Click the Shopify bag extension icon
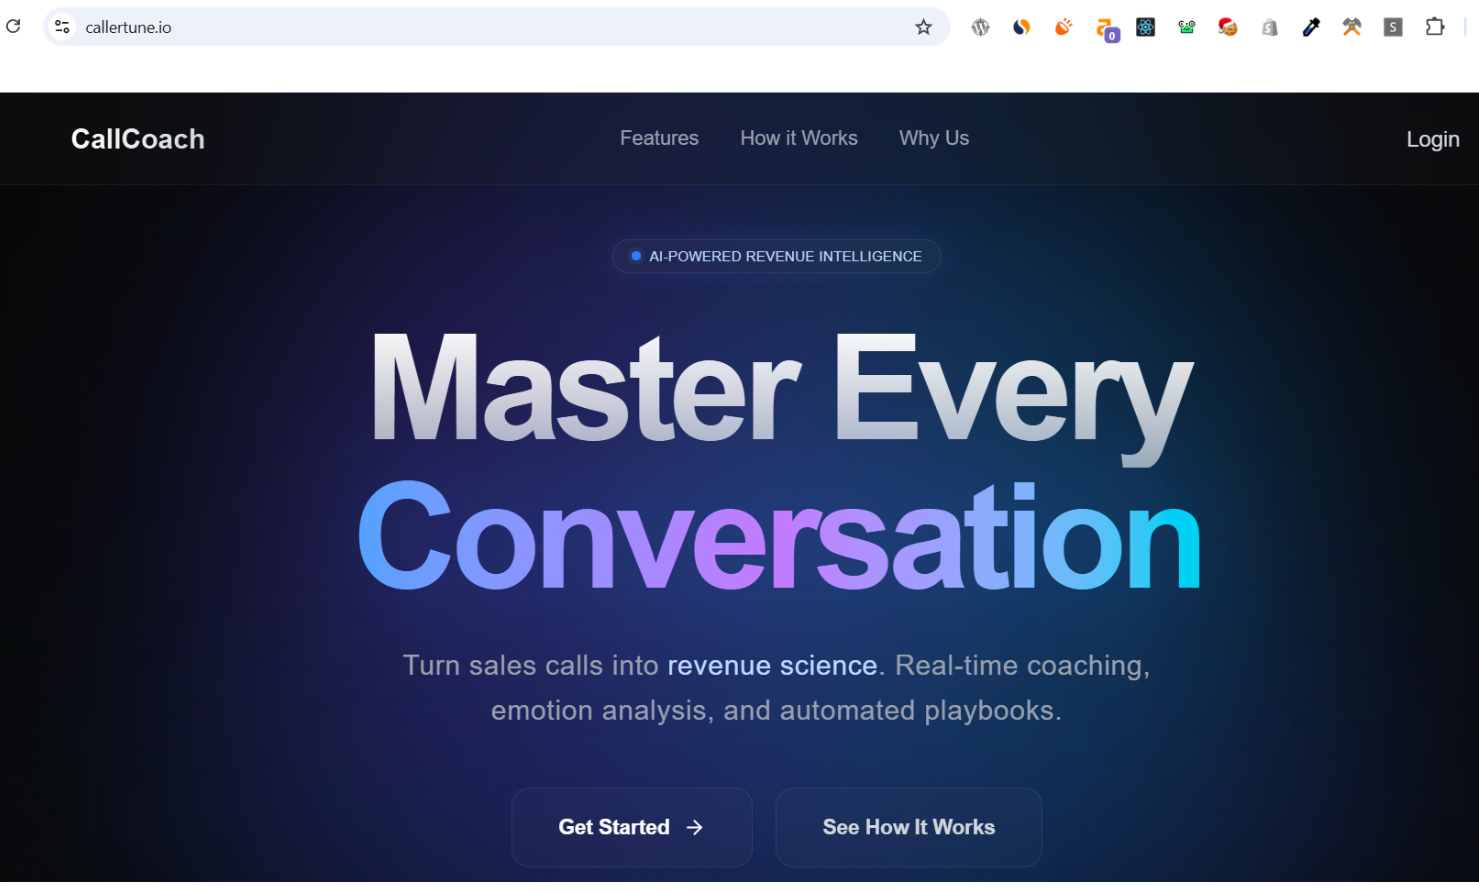Viewport: 1479px width, 891px height. coord(1269,27)
